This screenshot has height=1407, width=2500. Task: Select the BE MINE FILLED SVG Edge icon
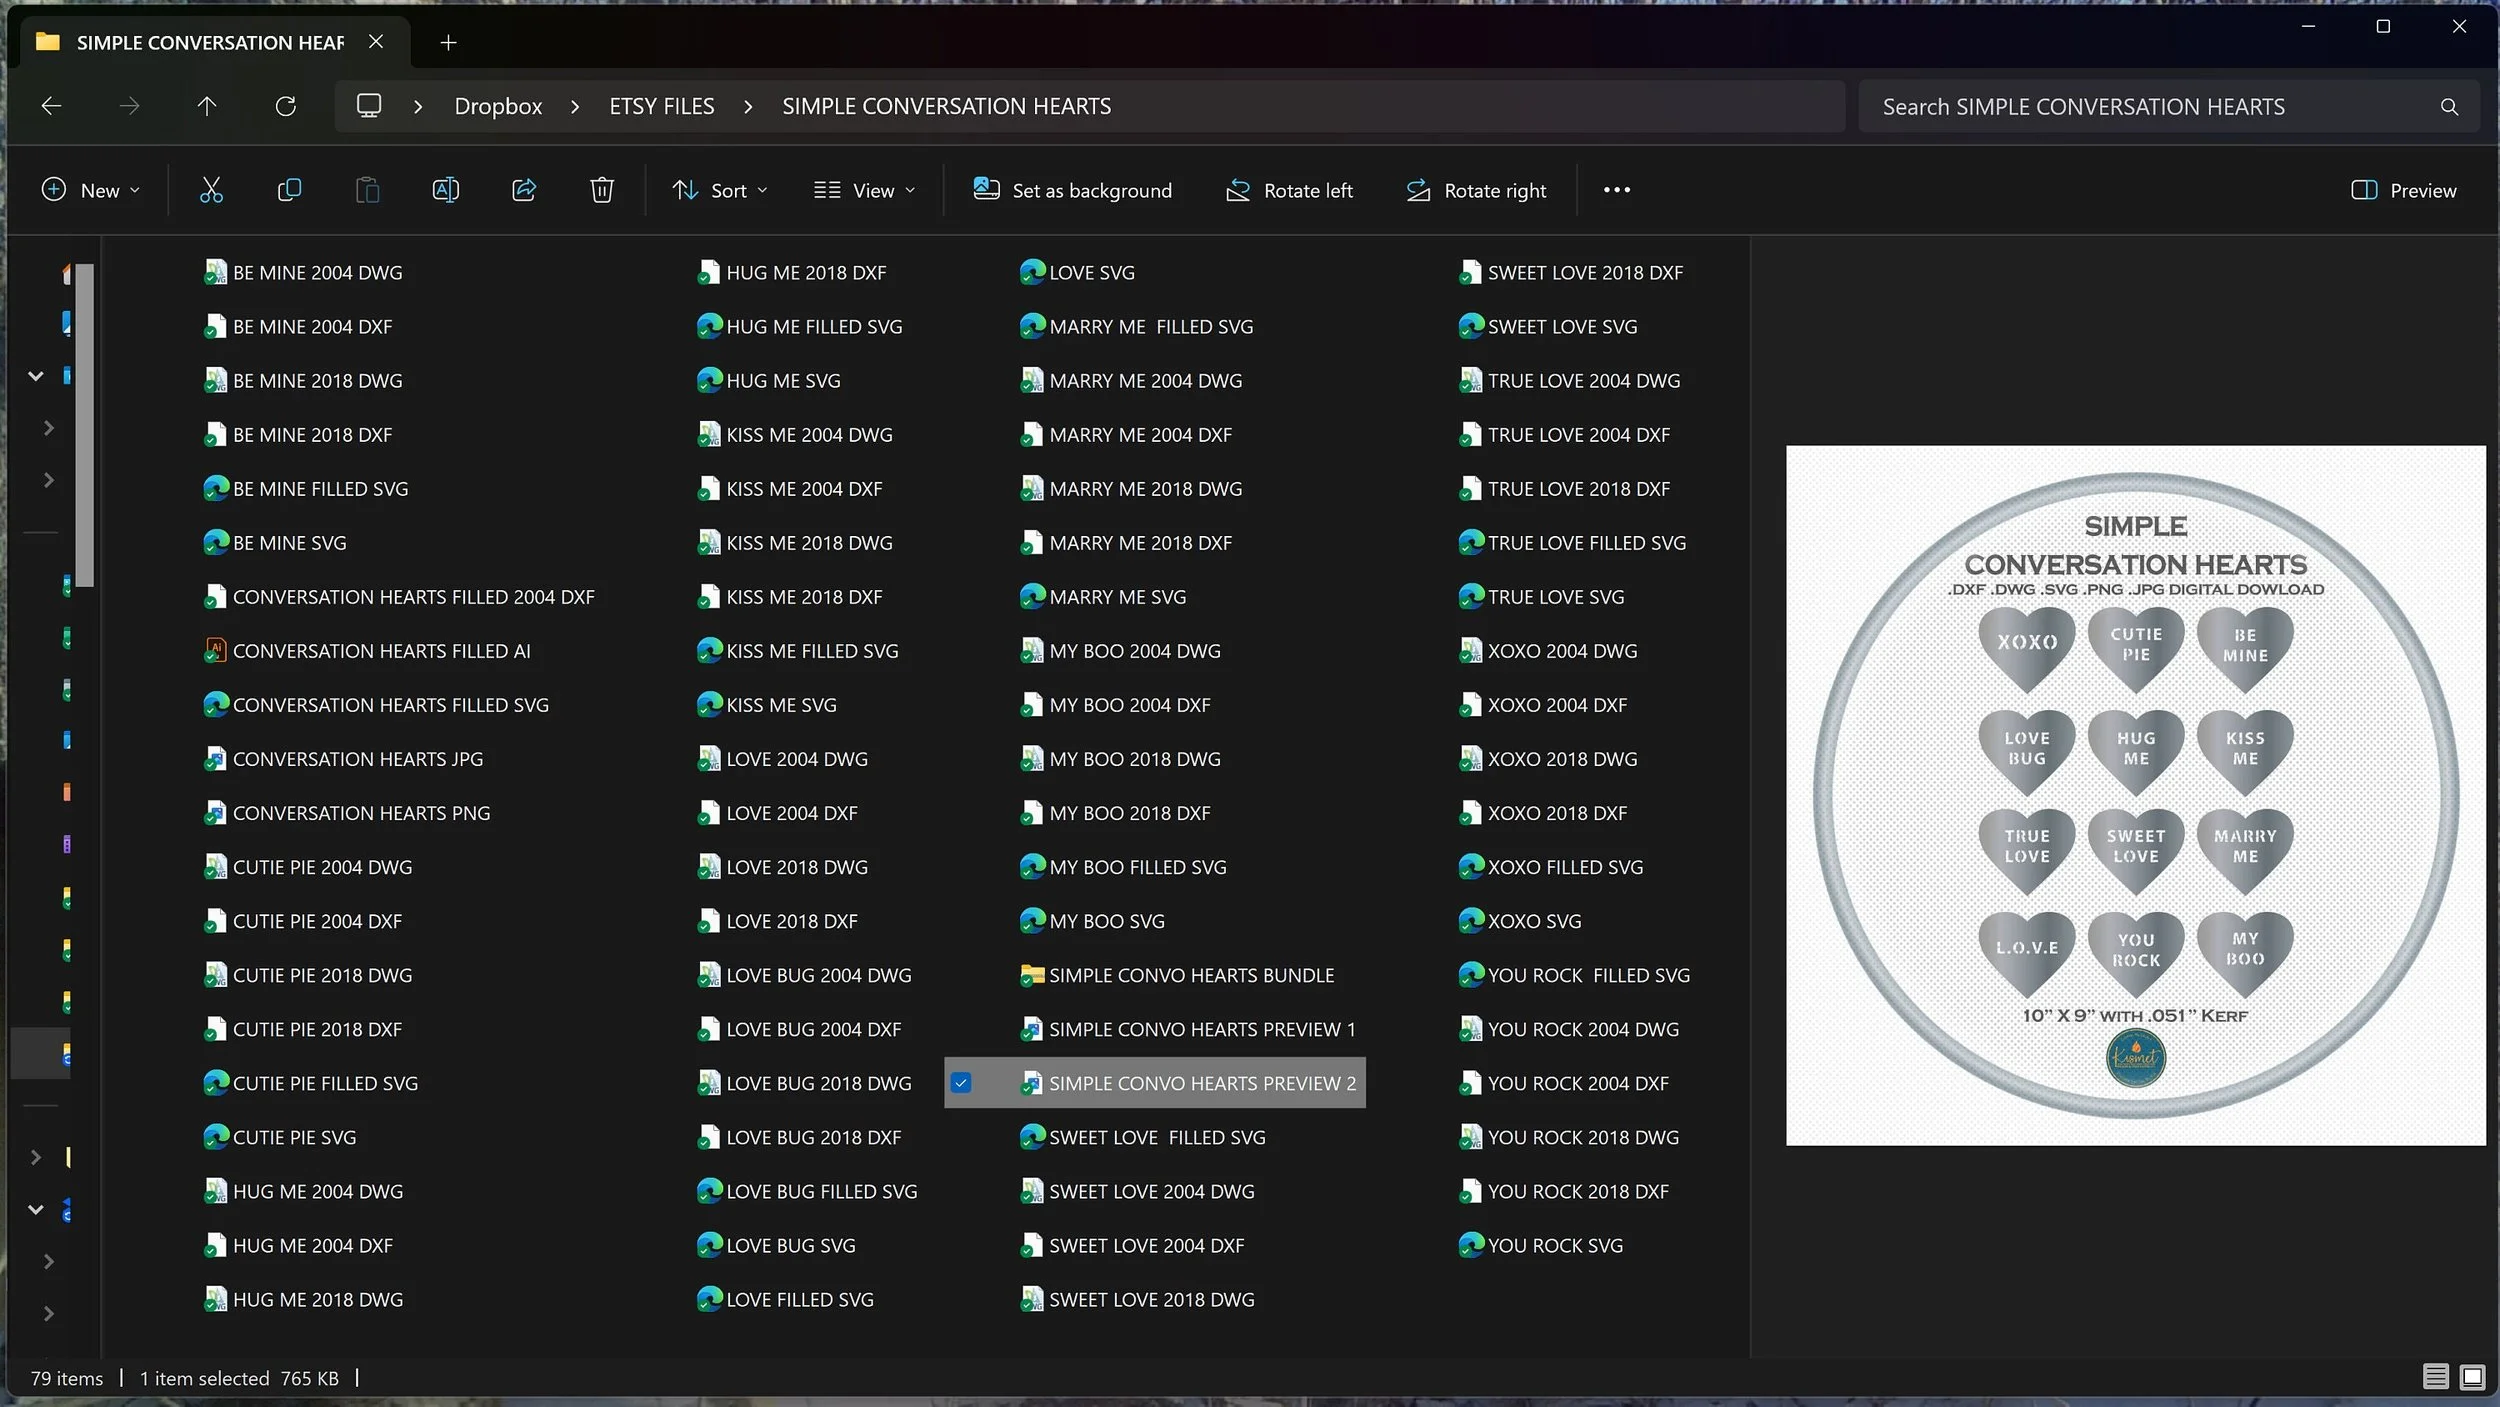coord(215,489)
